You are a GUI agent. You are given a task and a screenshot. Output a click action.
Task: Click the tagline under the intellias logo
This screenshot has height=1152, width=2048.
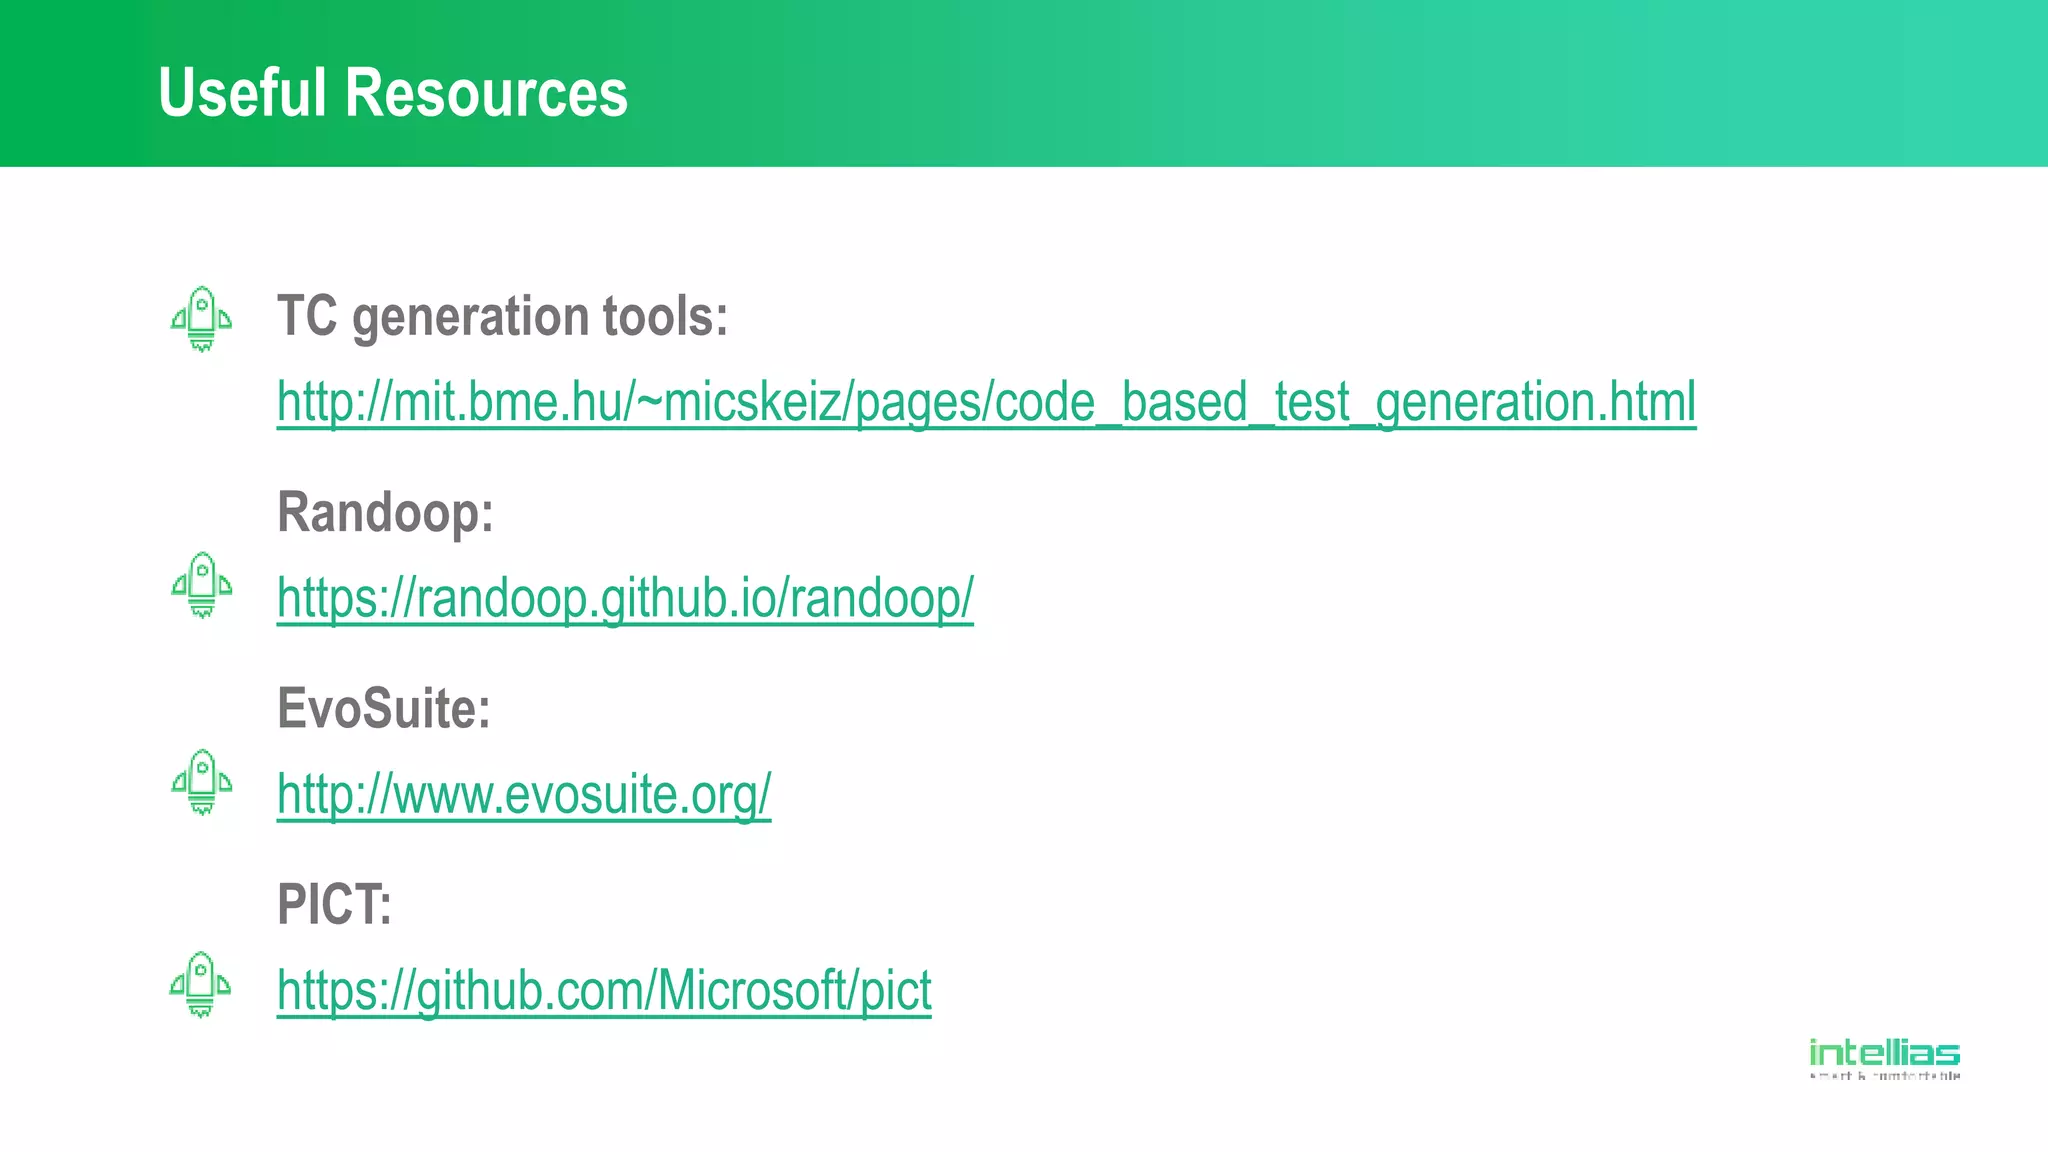click(x=1884, y=1077)
